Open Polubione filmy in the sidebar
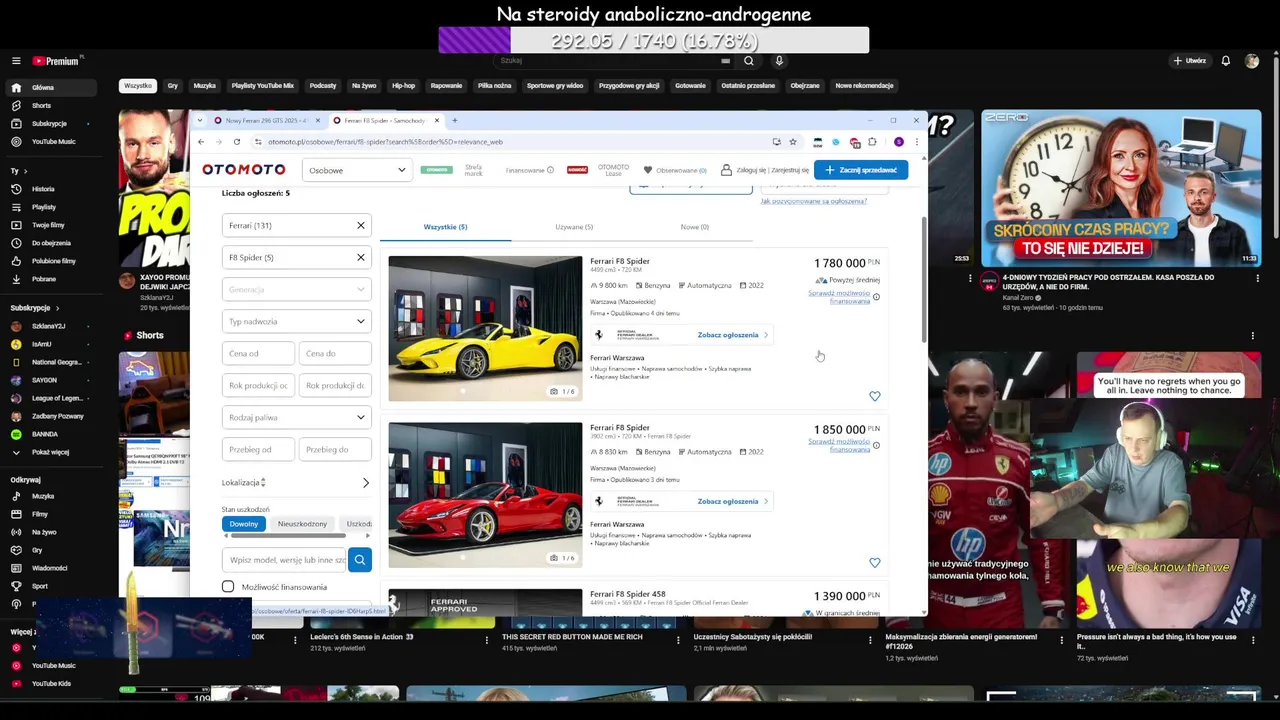1280x720 pixels. pos(53,261)
